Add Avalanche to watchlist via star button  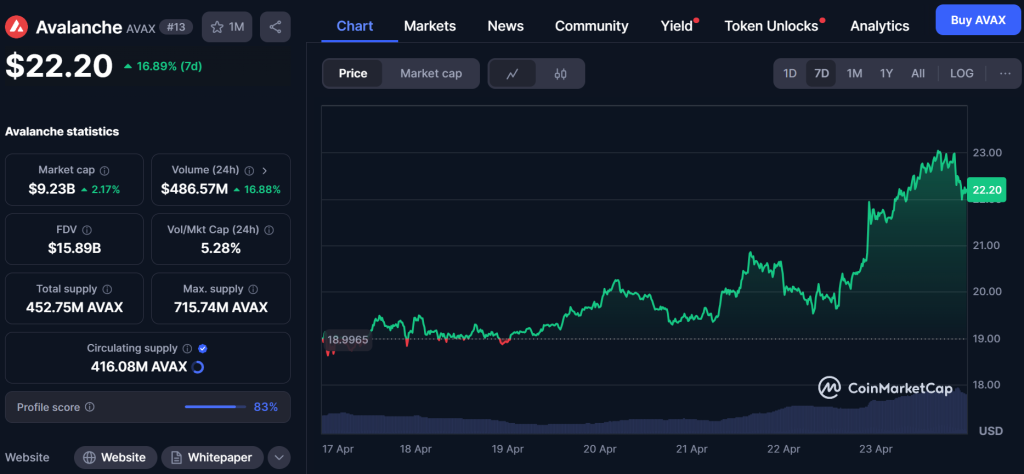227,27
